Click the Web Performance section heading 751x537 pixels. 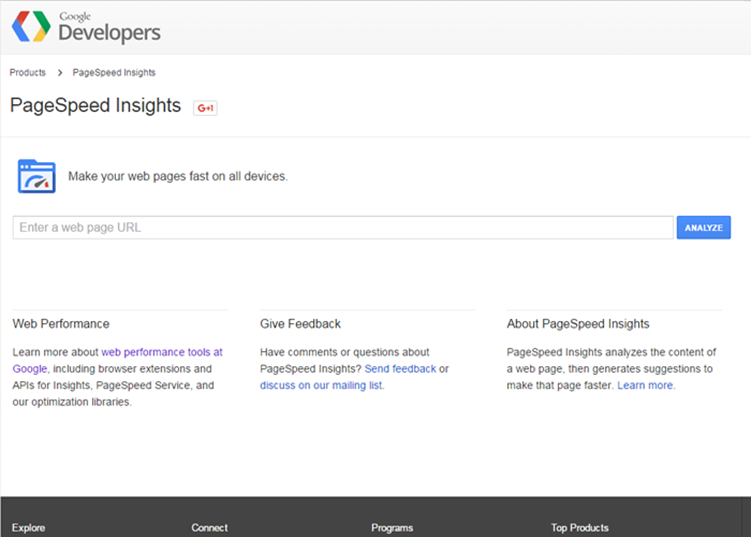click(x=61, y=324)
